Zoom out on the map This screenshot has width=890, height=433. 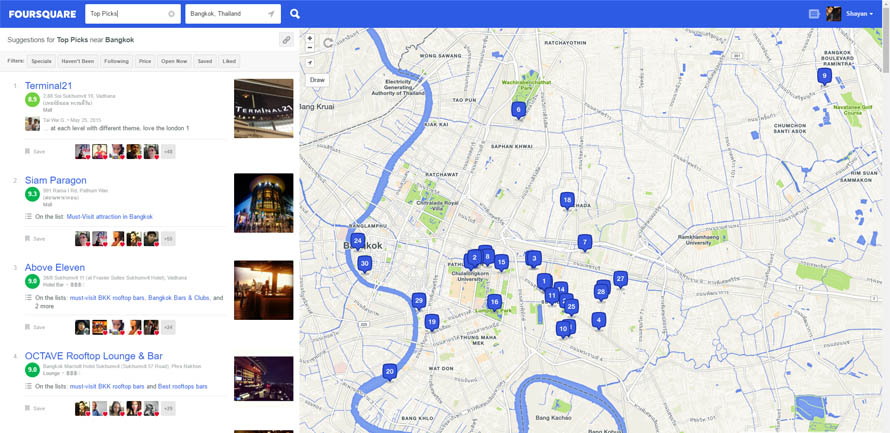(310, 47)
